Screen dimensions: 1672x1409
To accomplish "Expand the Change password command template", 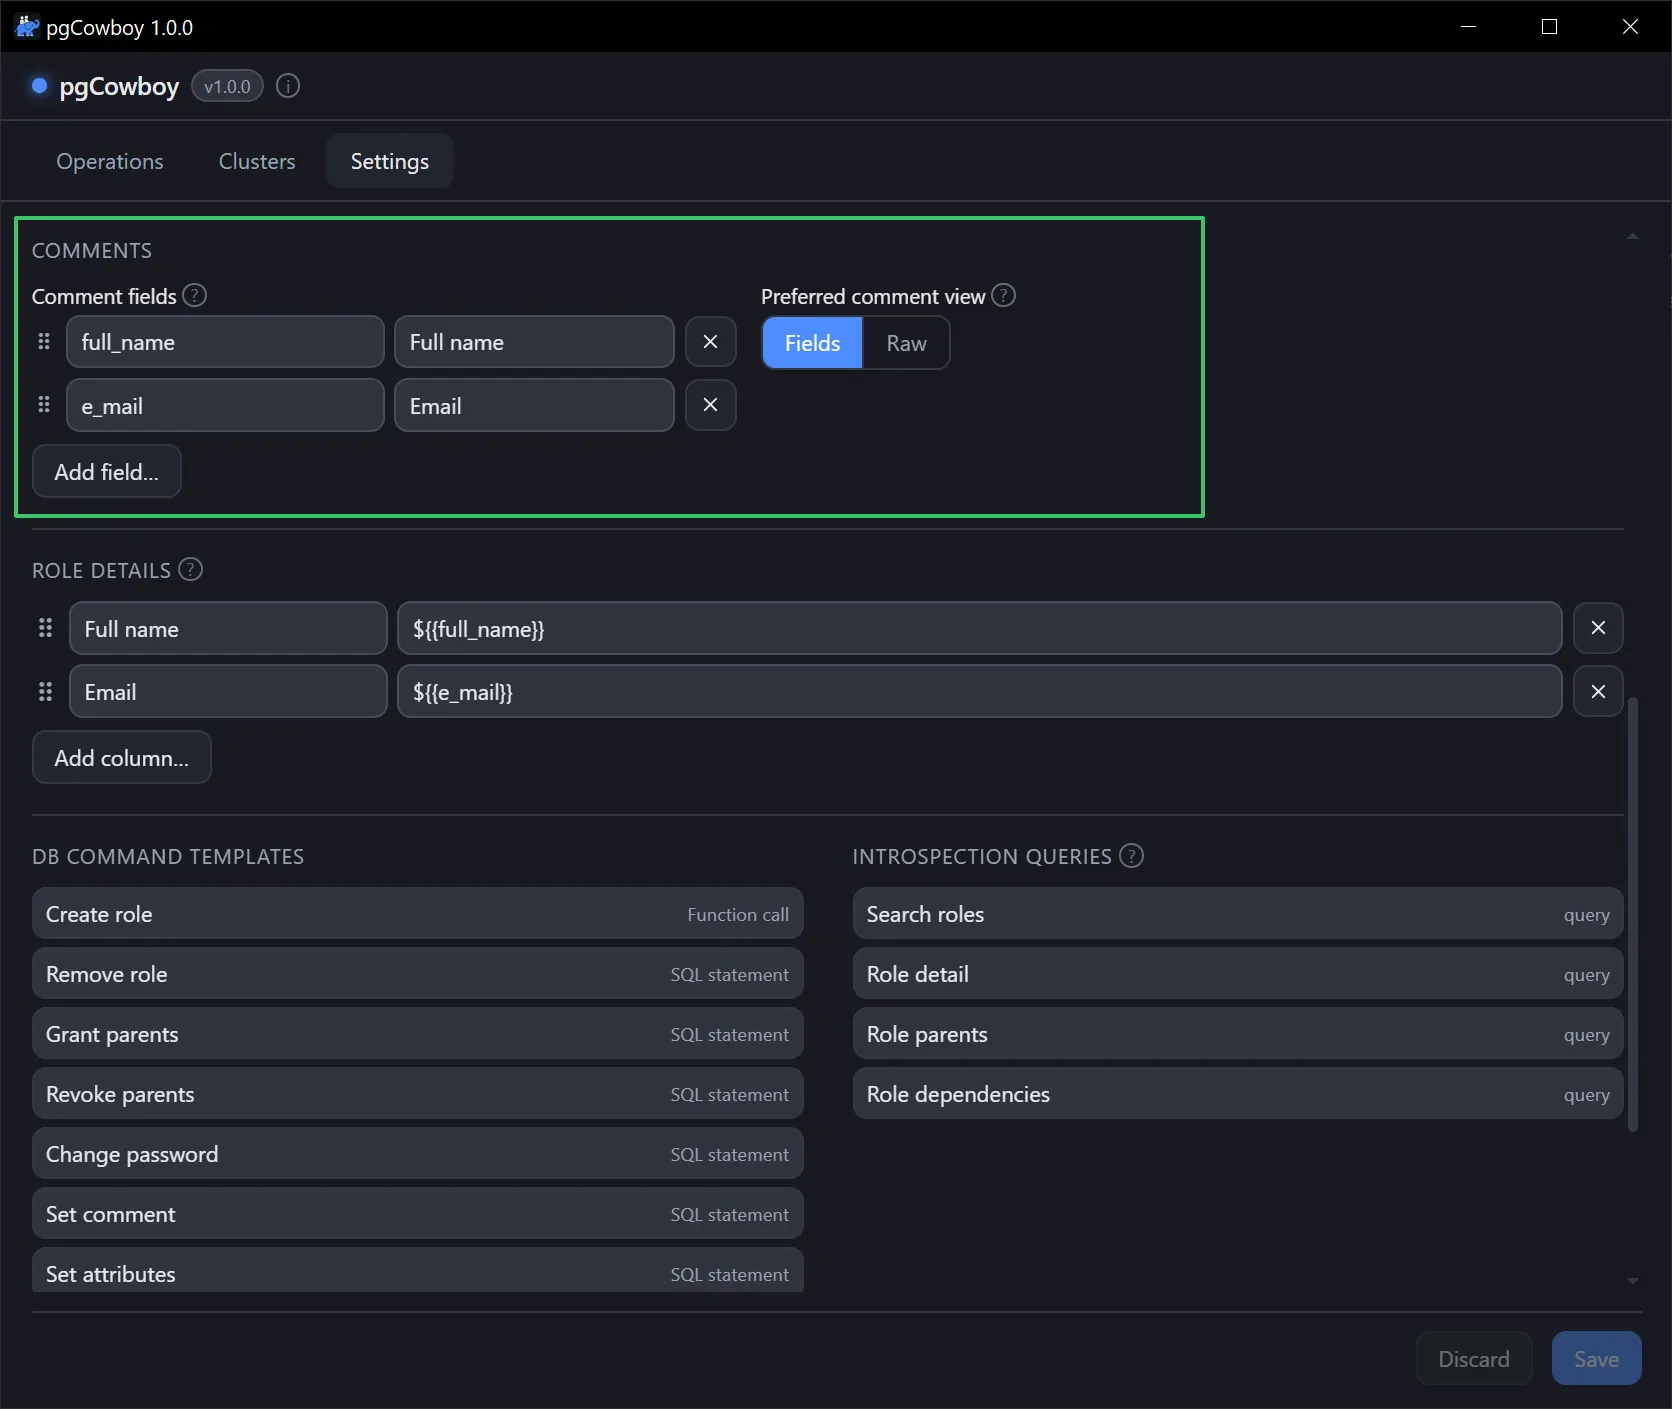I will [x=418, y=1154].
